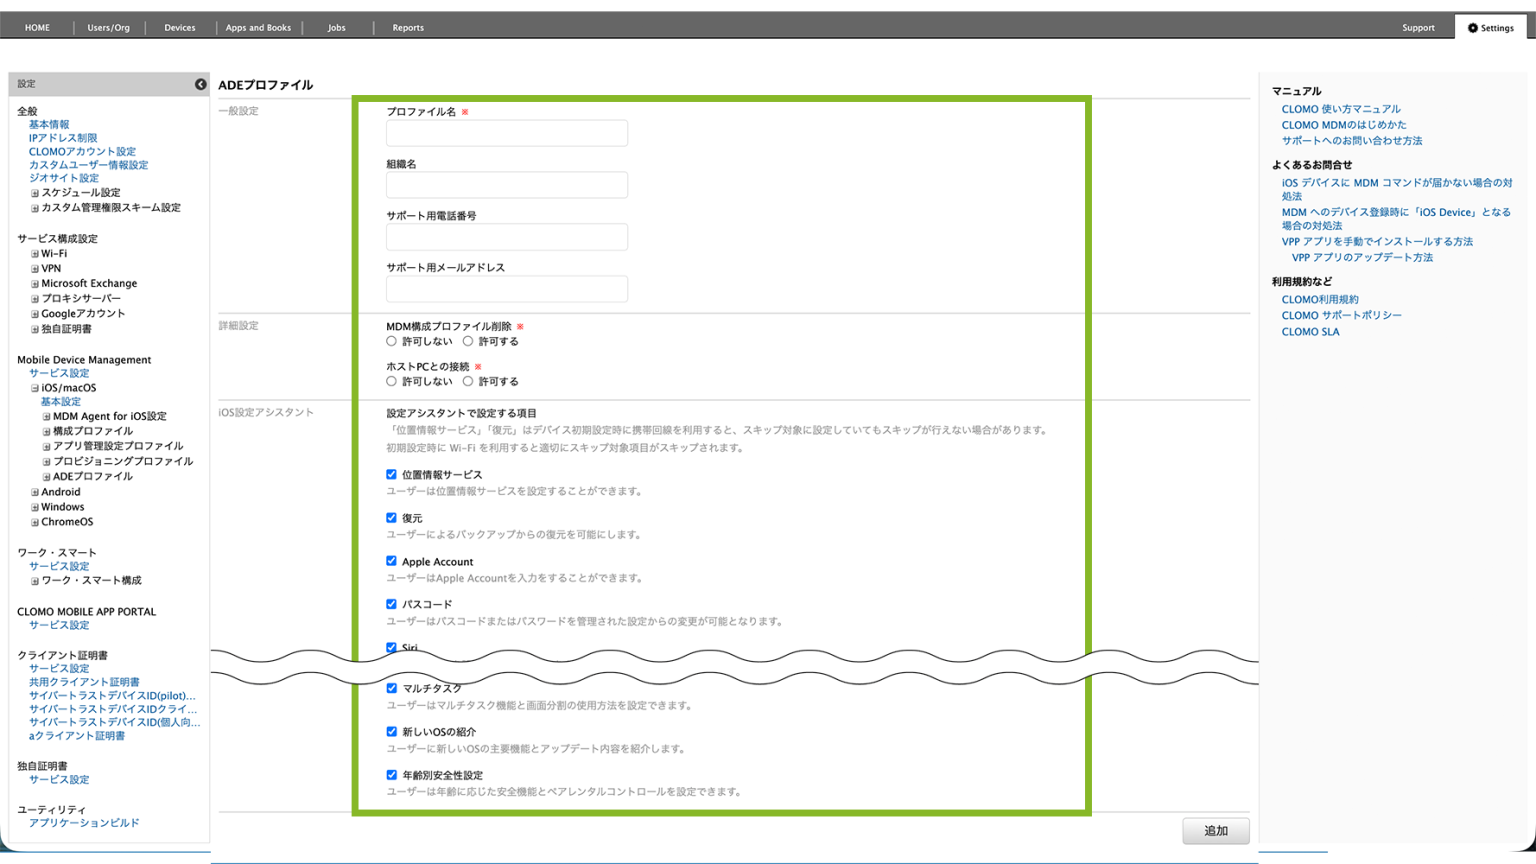This screenshot has height=864, width=1536.
Task: Toggle the 新しいOSの紹介 checkbox
Action: point(391,731)
